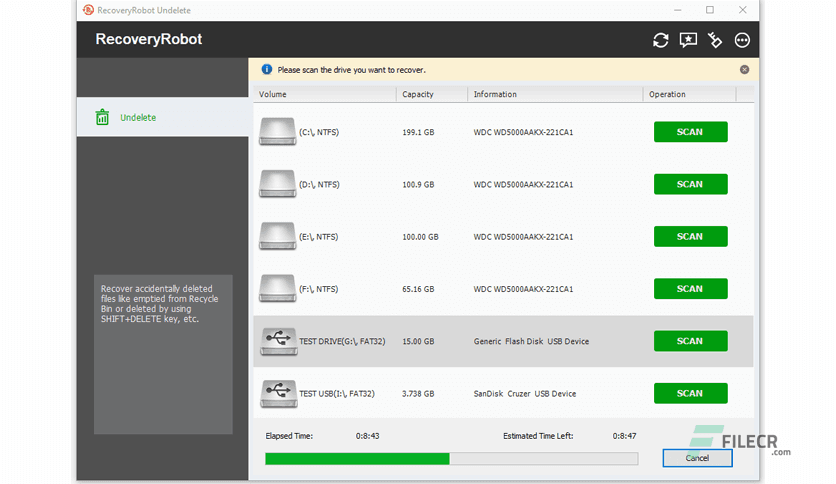836x484 pixels.
Task: Click Generic Flash Disk USB Device text
Action: coord(531,341)
